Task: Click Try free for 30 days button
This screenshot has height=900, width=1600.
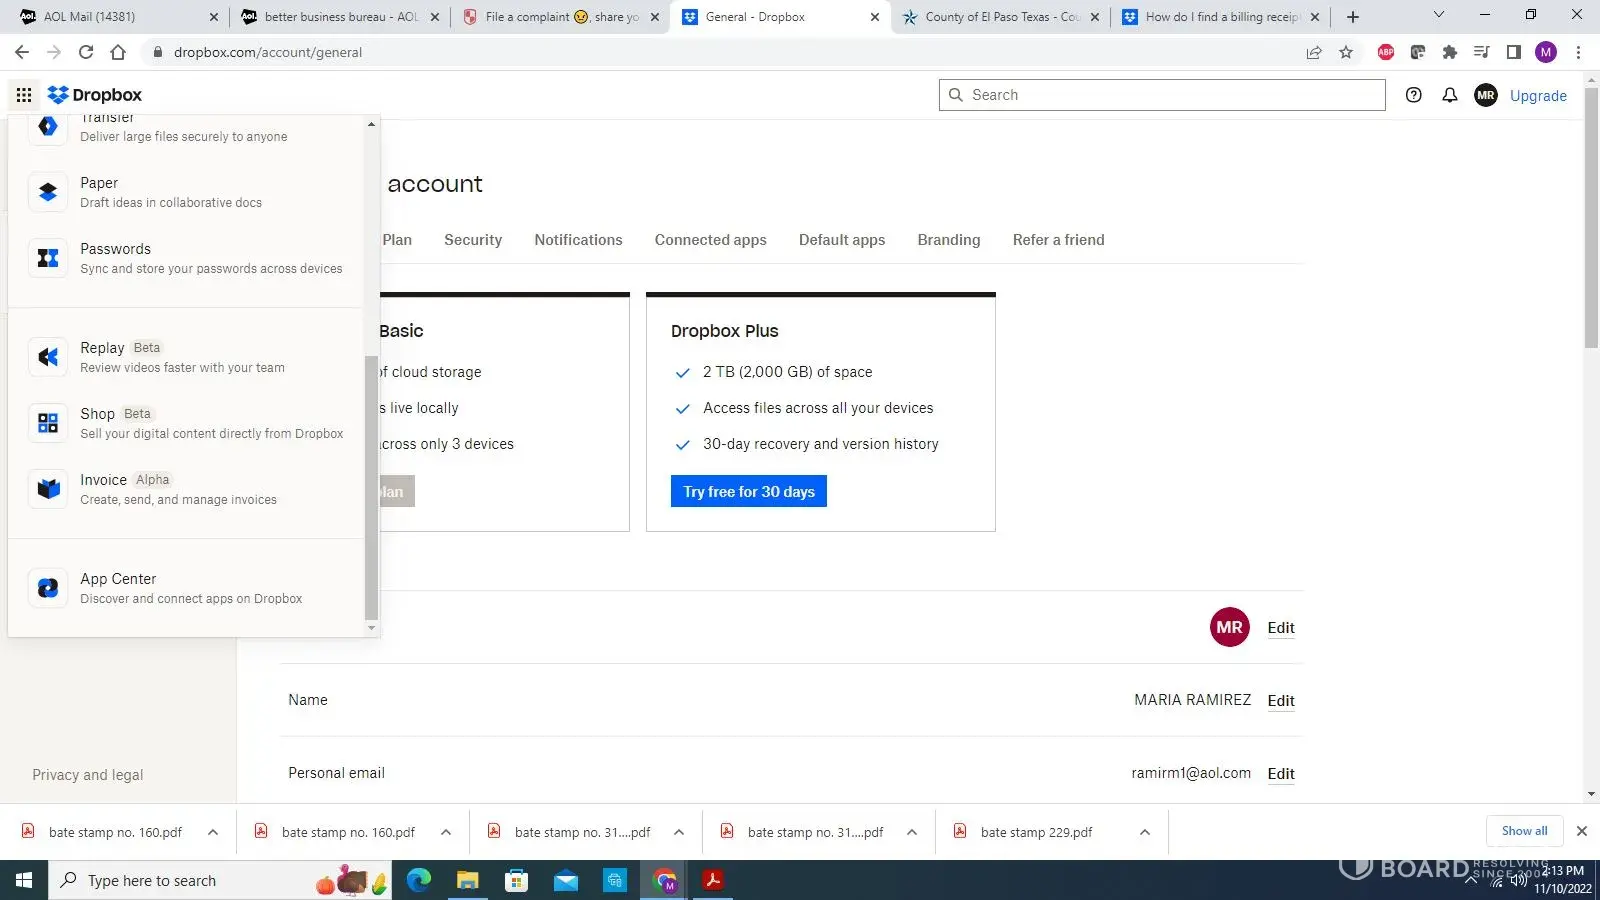Action: click(748, 491)
